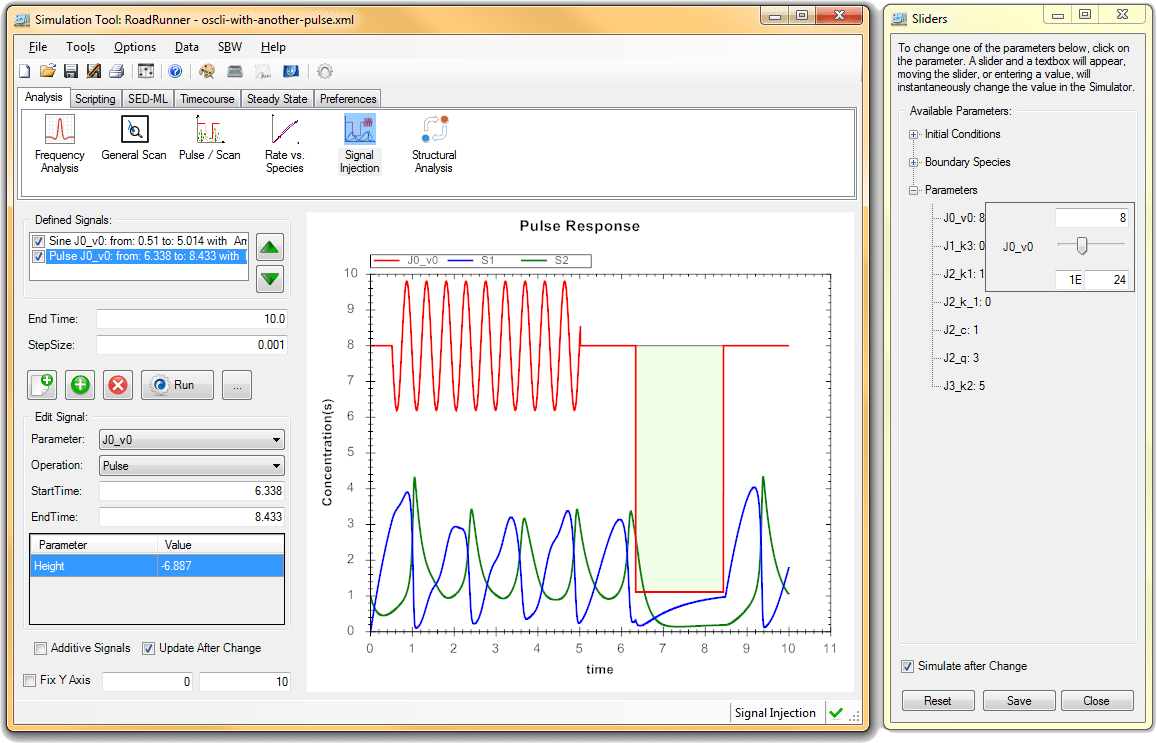
Task: Uncheck Update After Change
Action: (x=147, y=648)
